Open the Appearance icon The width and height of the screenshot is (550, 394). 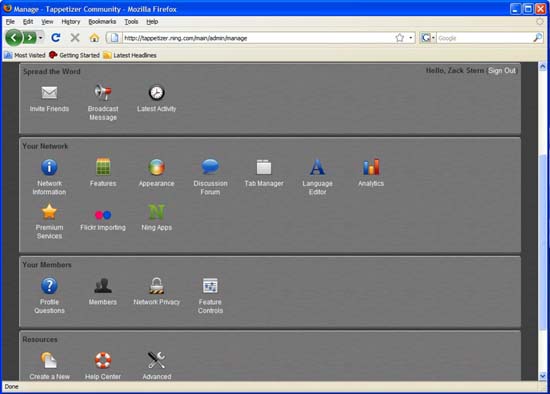point(156,167)
